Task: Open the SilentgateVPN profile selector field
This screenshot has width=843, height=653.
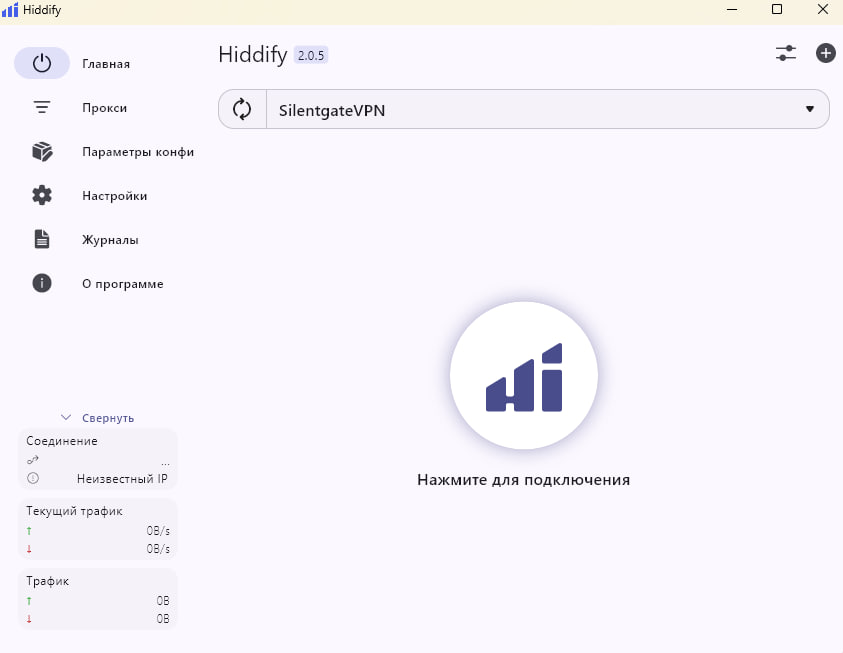Action: [x=547, y=109]
